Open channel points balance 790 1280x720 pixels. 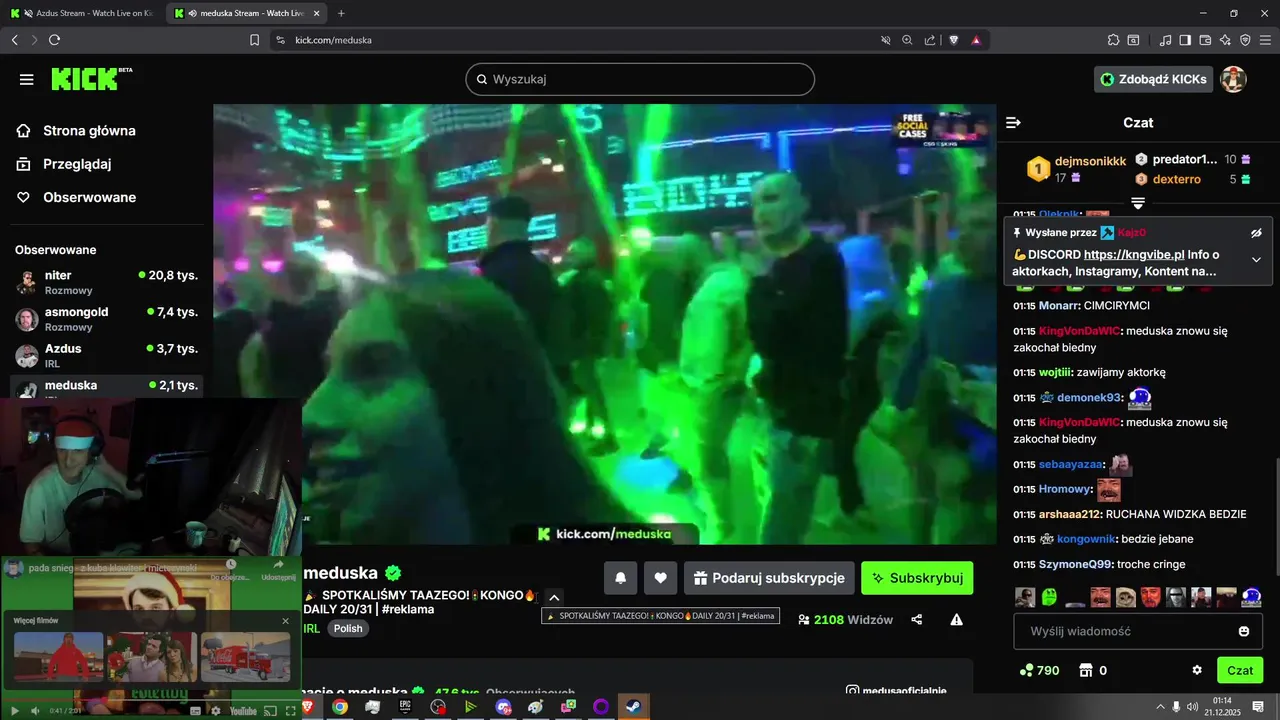pyautogui.click(x=1039, y=670)
